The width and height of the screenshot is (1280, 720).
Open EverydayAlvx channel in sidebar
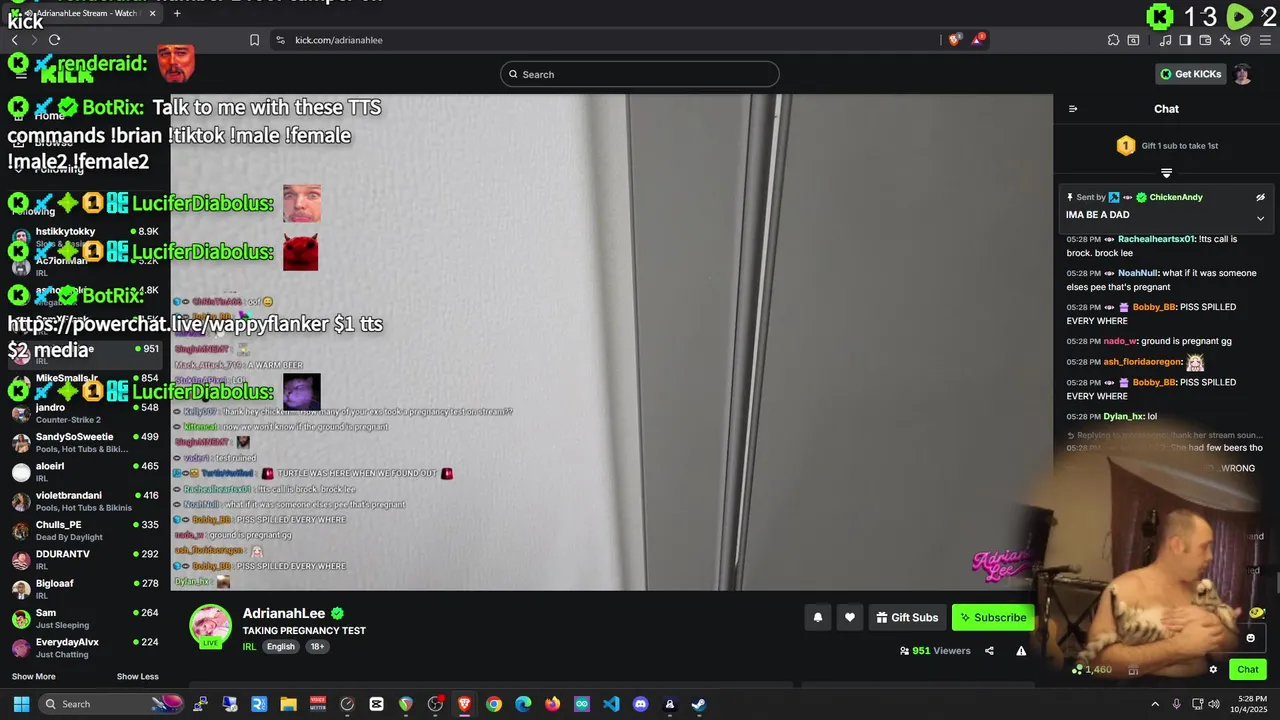85,647
